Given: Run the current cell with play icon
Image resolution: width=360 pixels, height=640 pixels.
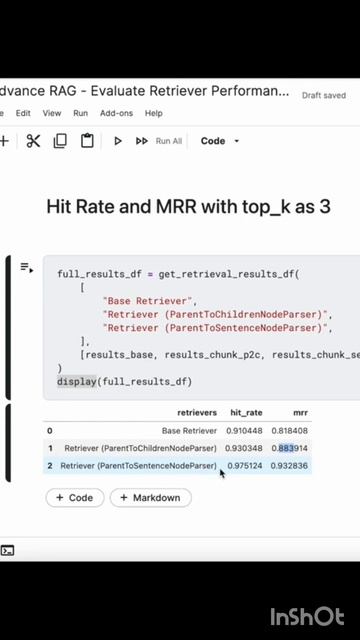Looking at the screenshot, I should (118, 141).
